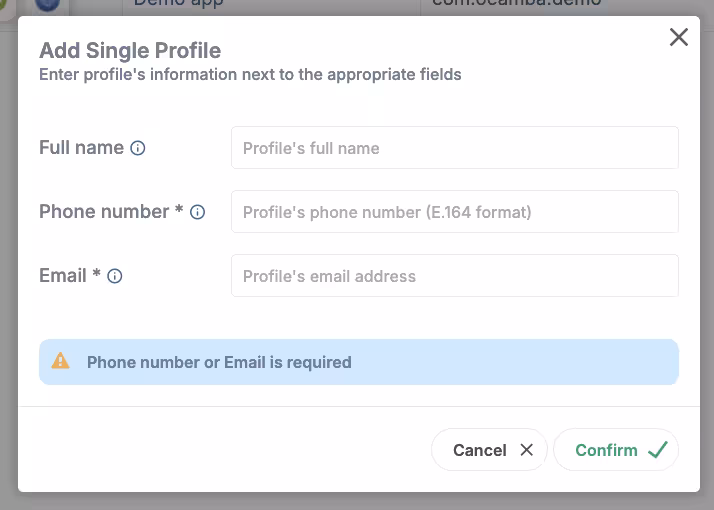Click the "Phone number or Email is required" message
714x510 pixels.
[x=219, y=362]
